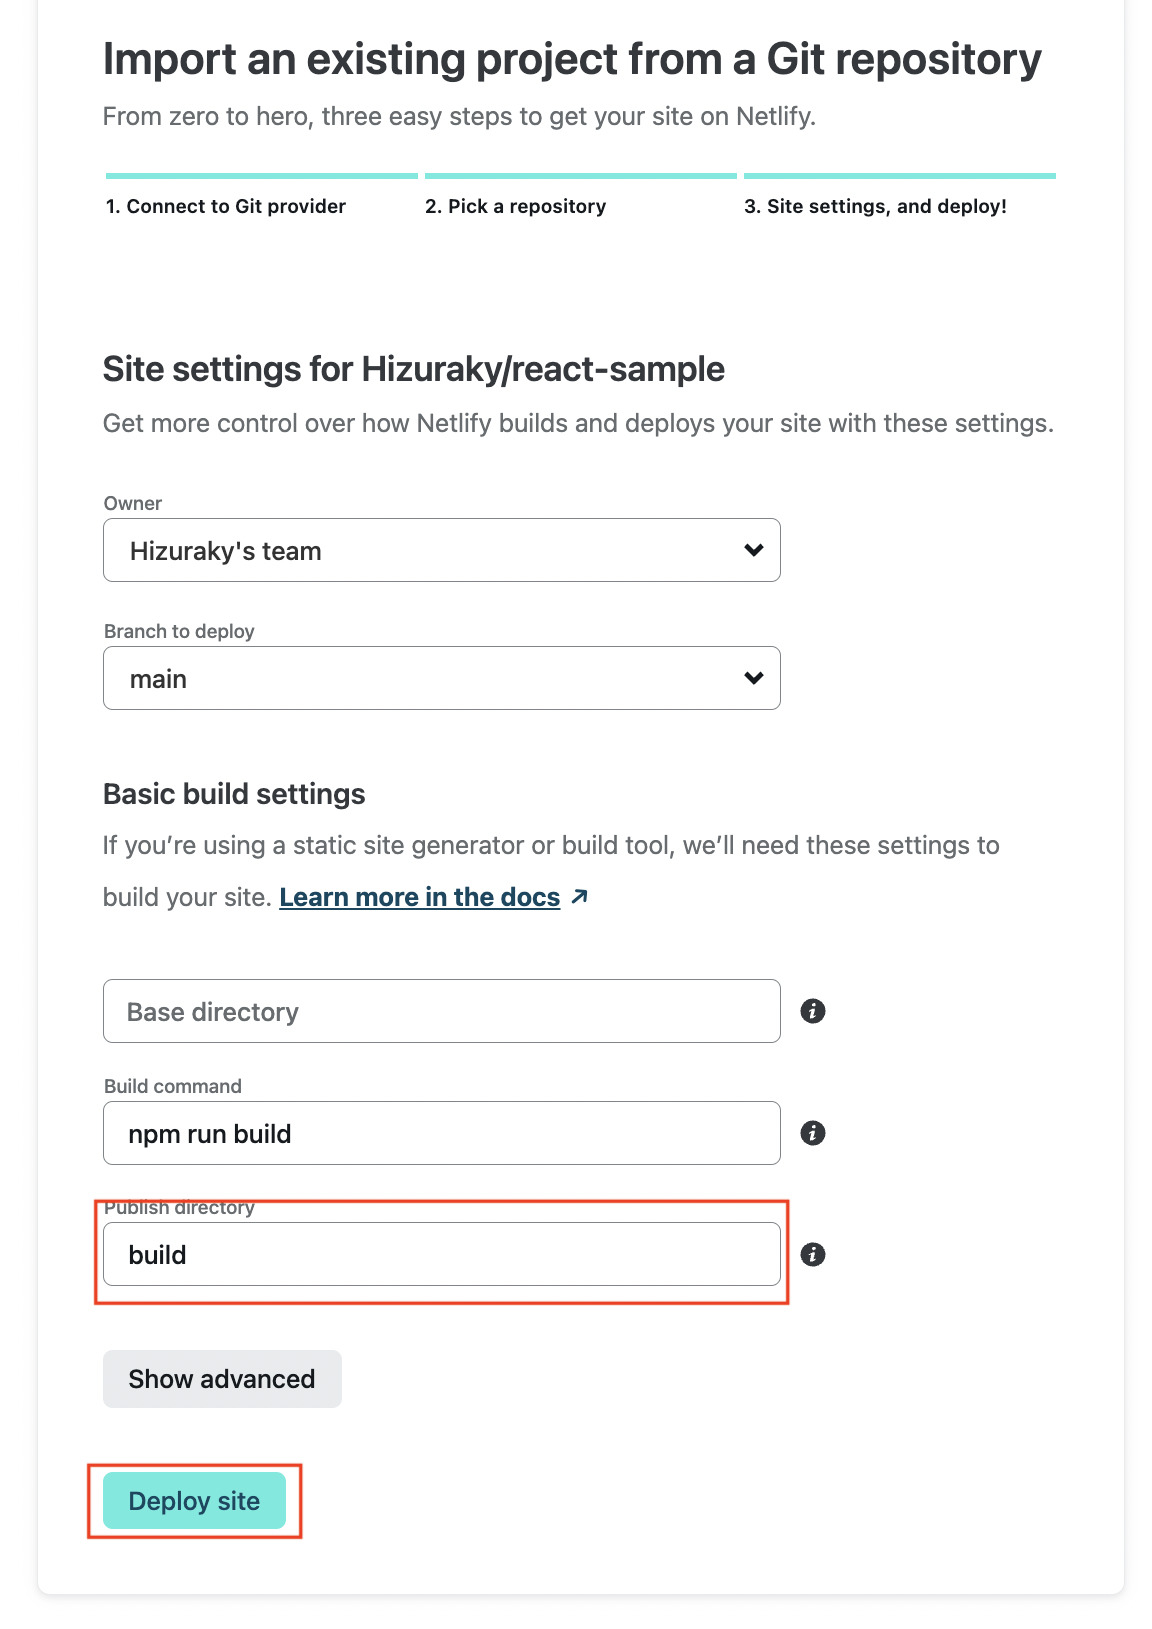Image resolution: width=1152 pixels, height=1629 pixels.
Task: Open the branch selector showing main
Action: tap(441, 678)
